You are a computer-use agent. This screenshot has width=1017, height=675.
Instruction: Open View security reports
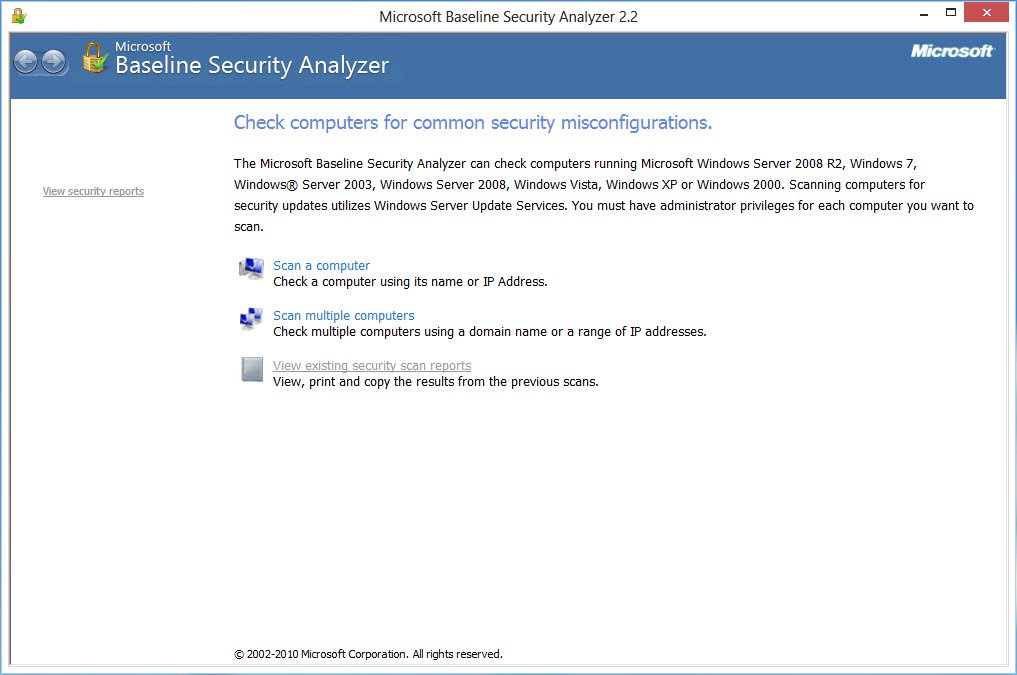click(93, 191)
